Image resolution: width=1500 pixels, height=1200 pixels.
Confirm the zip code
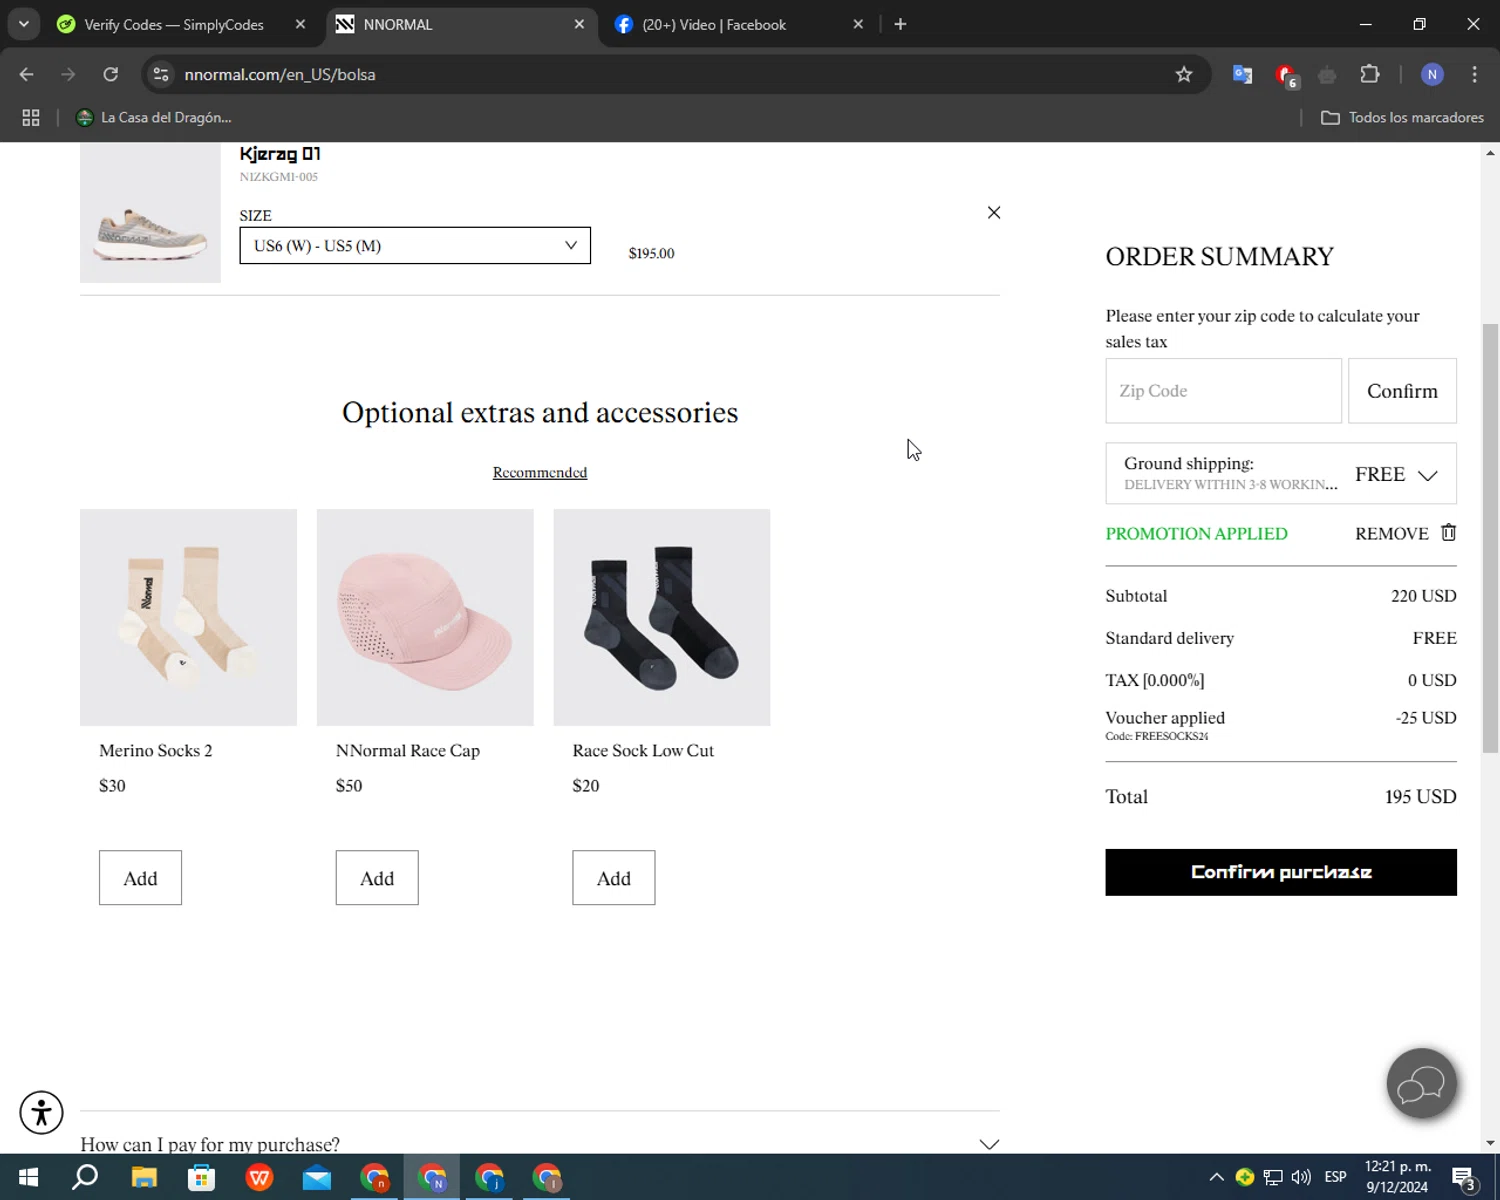[x=1402, y=391]
